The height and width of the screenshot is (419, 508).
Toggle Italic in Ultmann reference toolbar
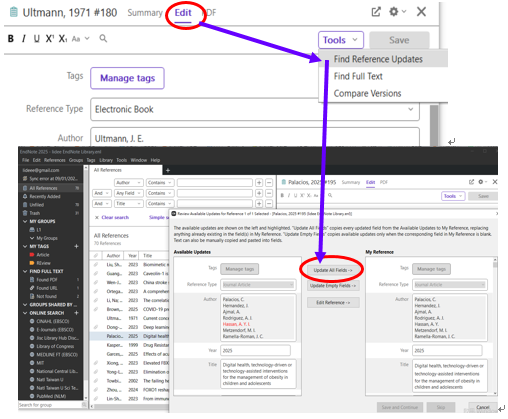(x=24, y=39)
